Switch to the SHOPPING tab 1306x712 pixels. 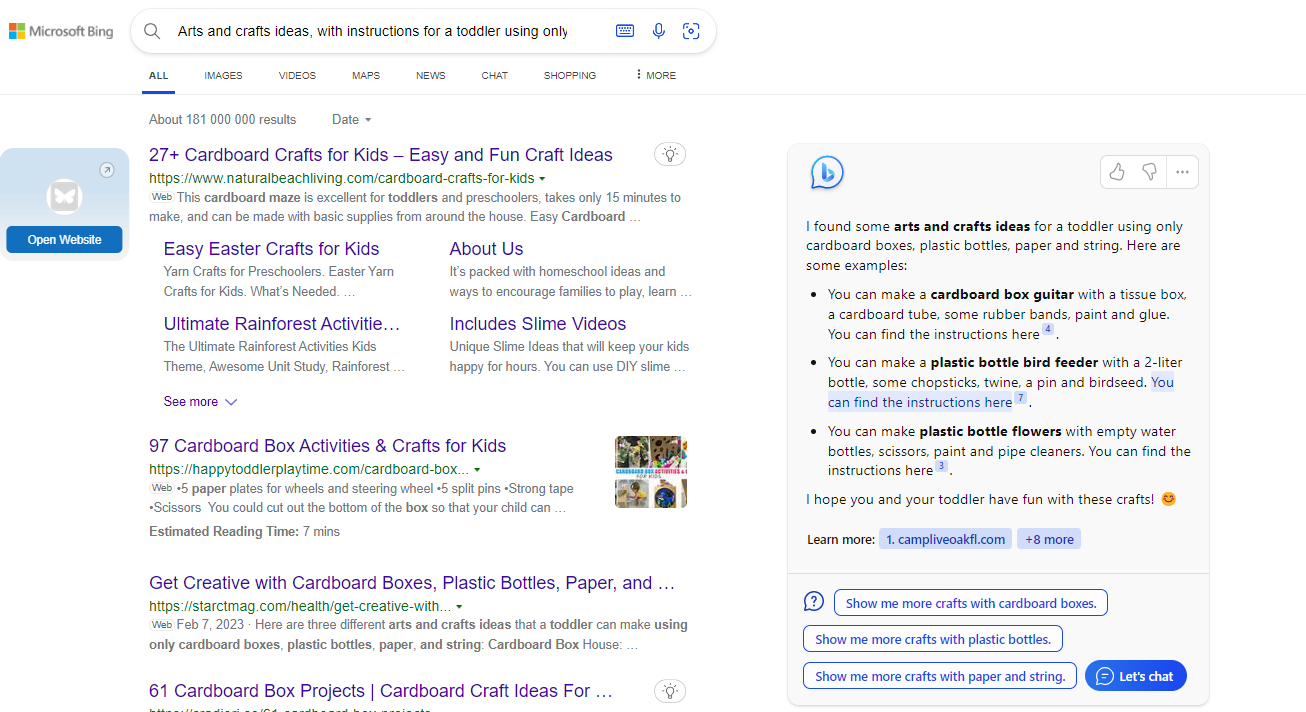coord(570,75)
